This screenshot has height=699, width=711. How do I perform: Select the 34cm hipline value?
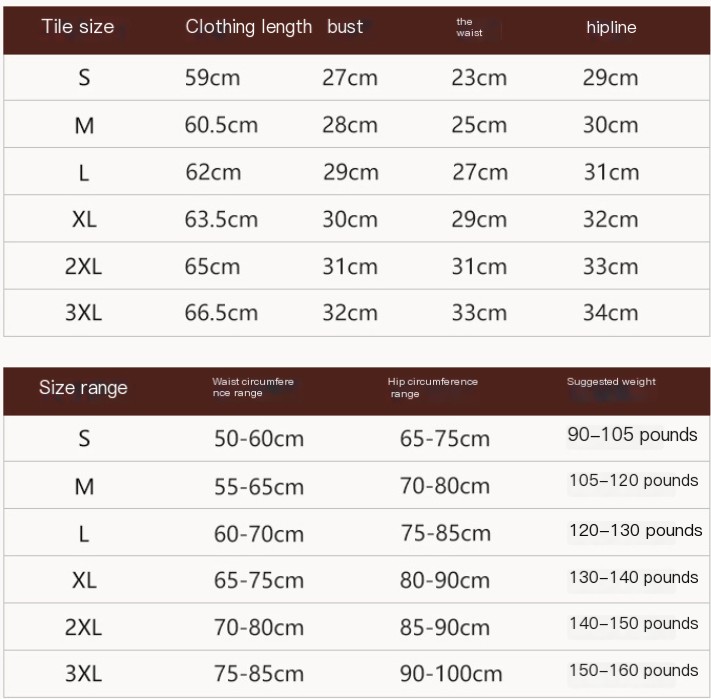[611, 313]
